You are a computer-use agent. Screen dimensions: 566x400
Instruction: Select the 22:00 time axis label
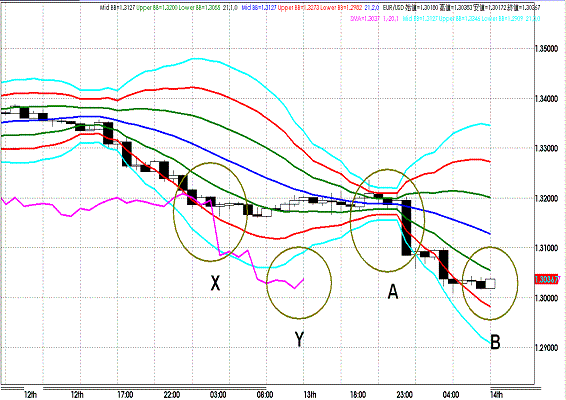pyautogui.click(x=172, y=395)
